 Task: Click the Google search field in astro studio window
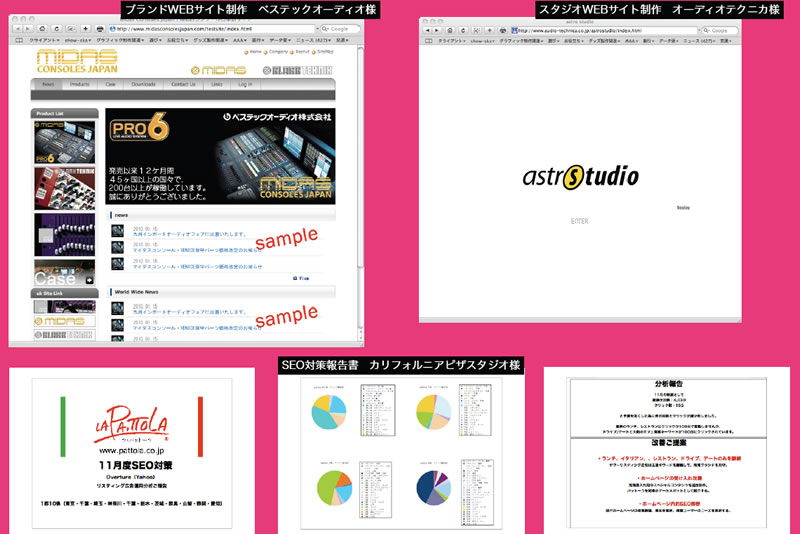(720, 31)
